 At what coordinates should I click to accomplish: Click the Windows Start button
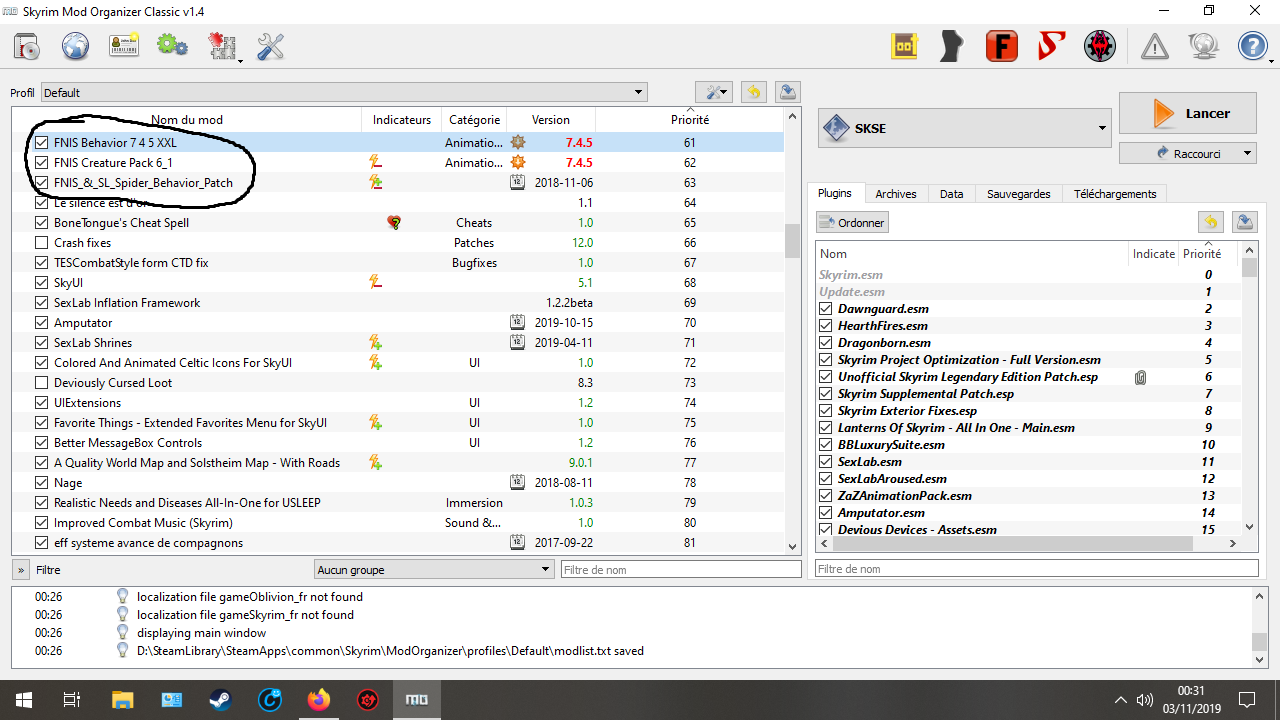click(23, 700)
